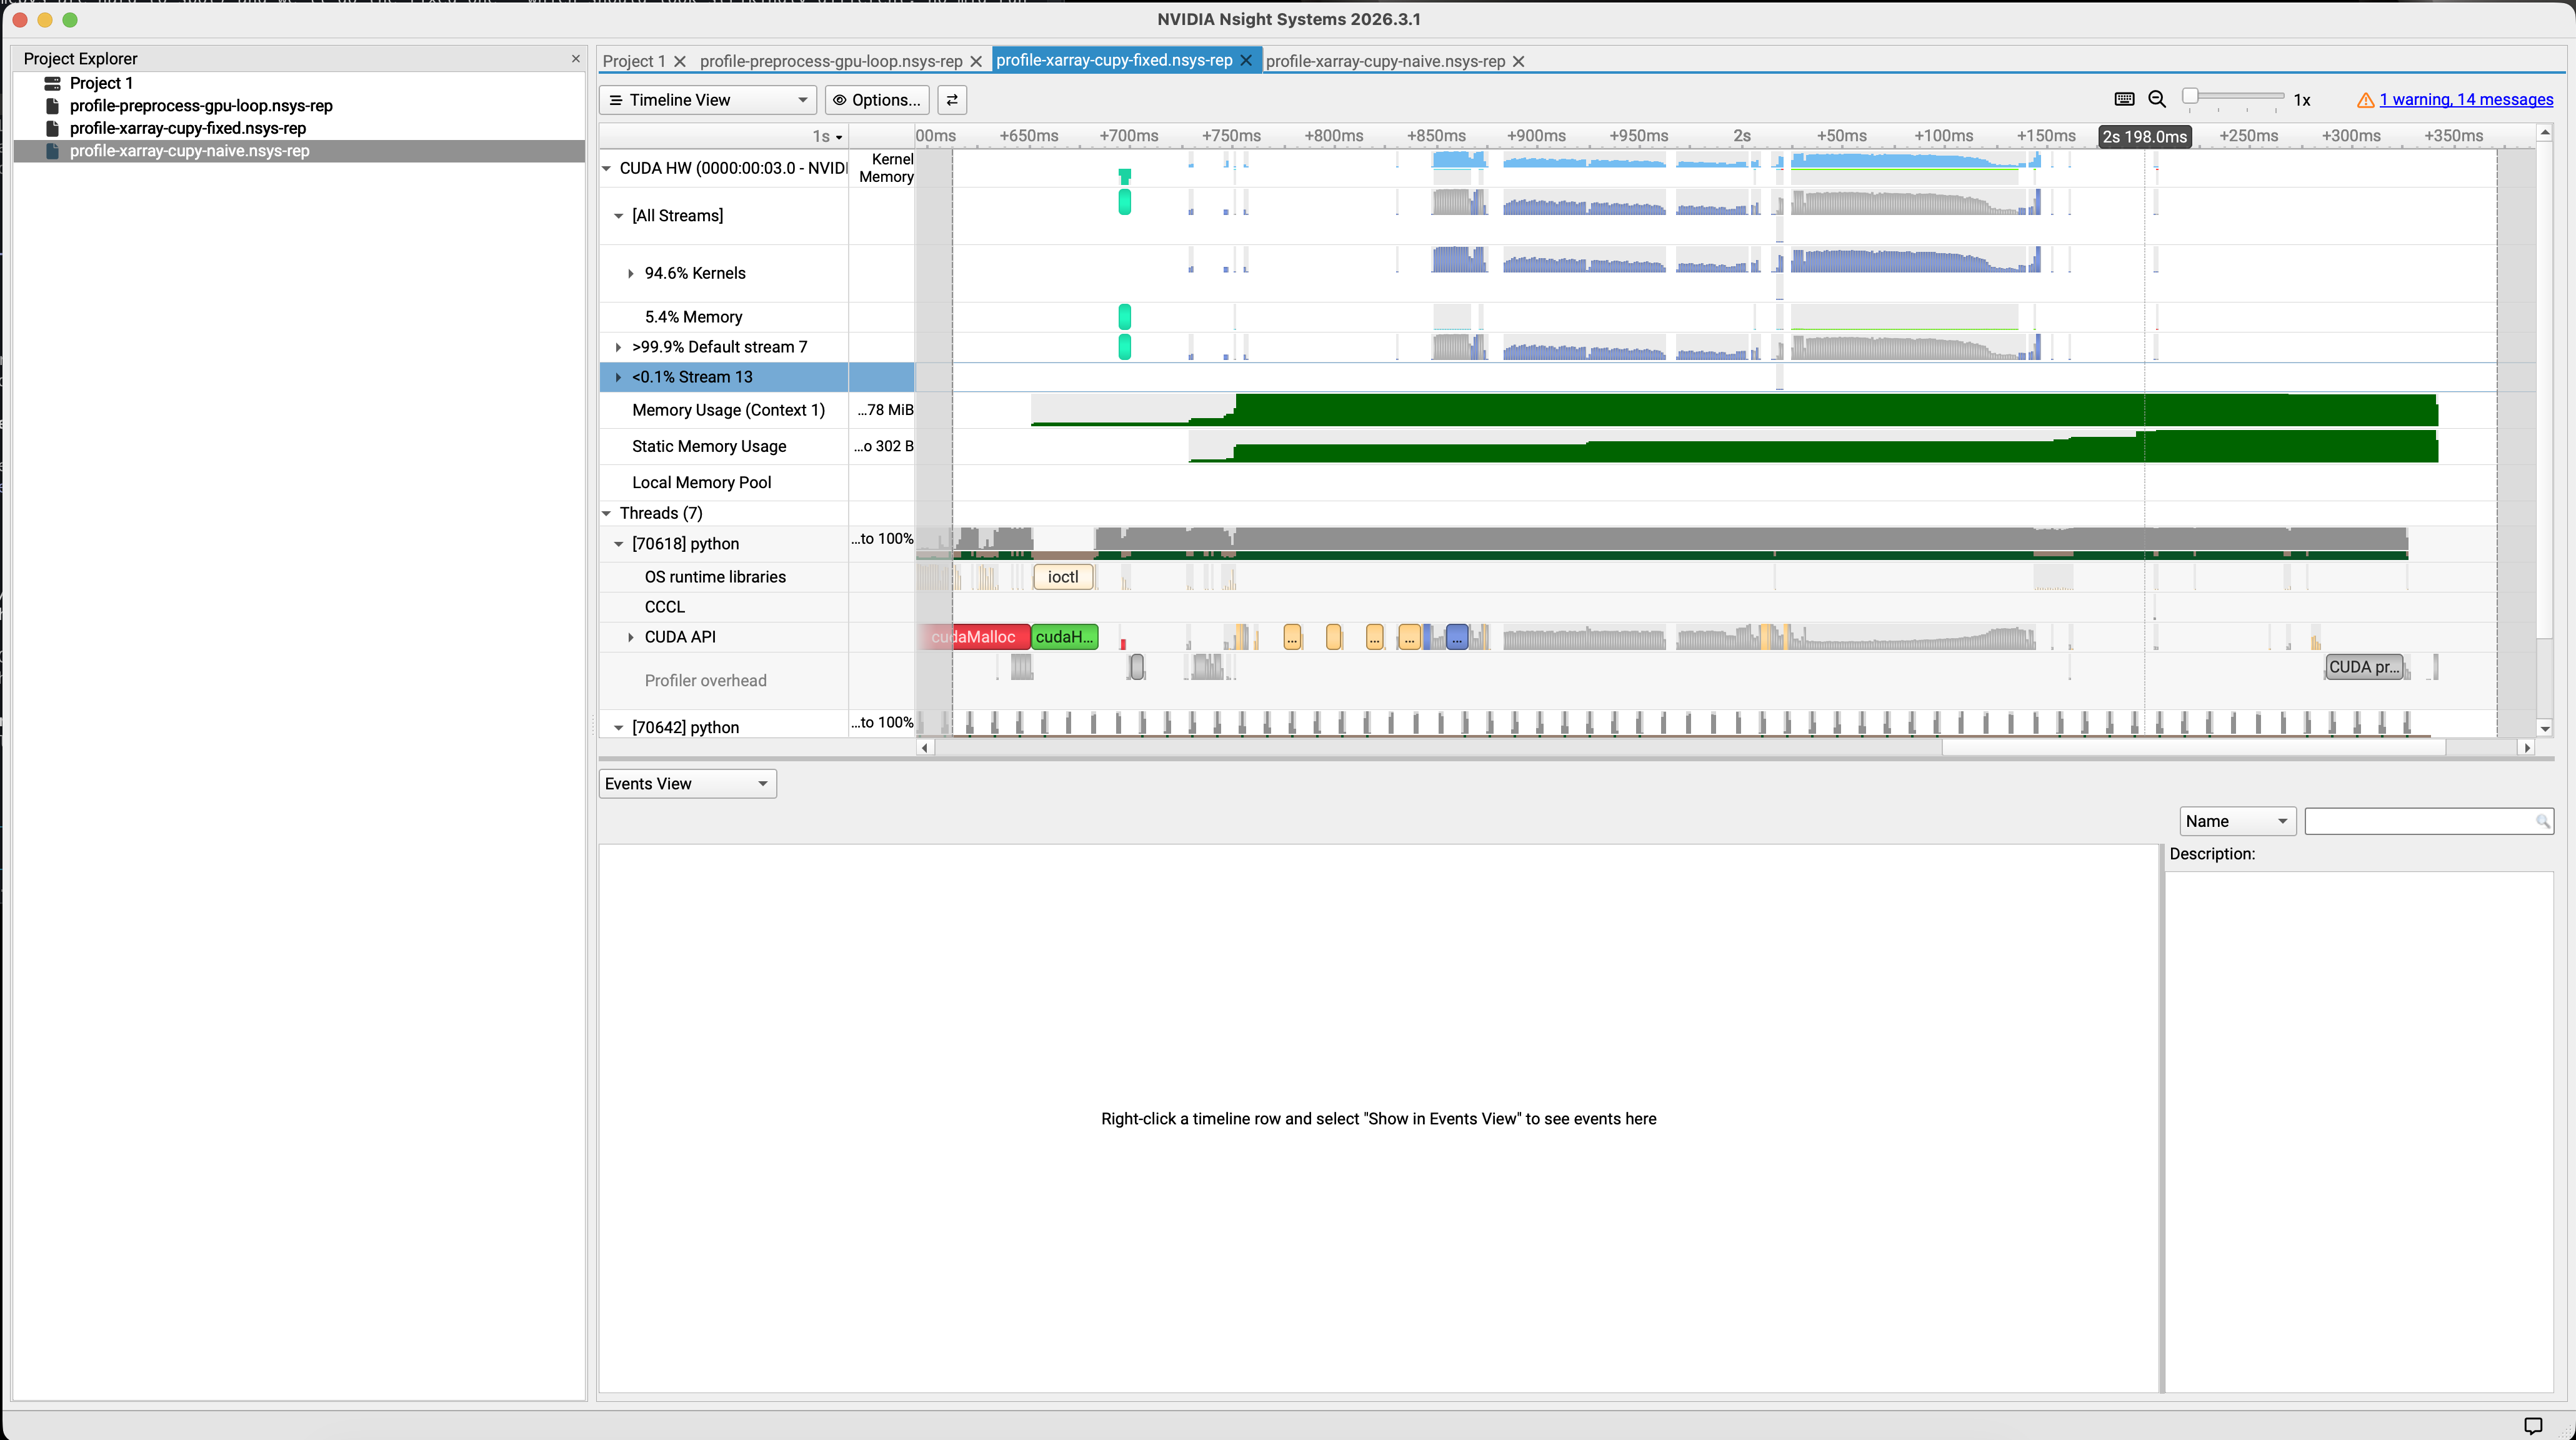This screenshot has height=1440, width=2576.
Task: Click the CCCL row label
Action: (664, 607)
